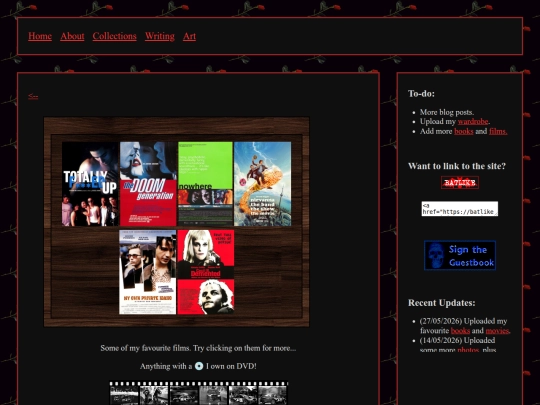Click the 'More blog posts.' list item
This screenshot has height=405, width=540.
(447, 112)
